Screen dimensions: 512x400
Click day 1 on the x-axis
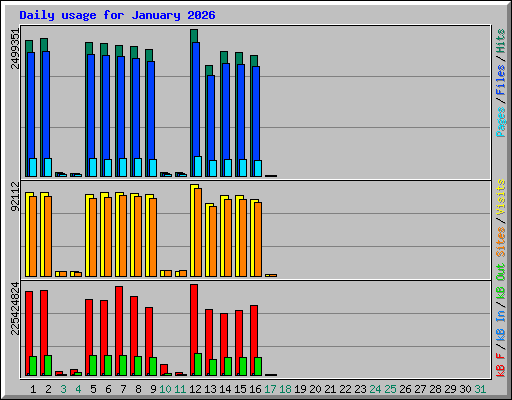coord(33,389)
